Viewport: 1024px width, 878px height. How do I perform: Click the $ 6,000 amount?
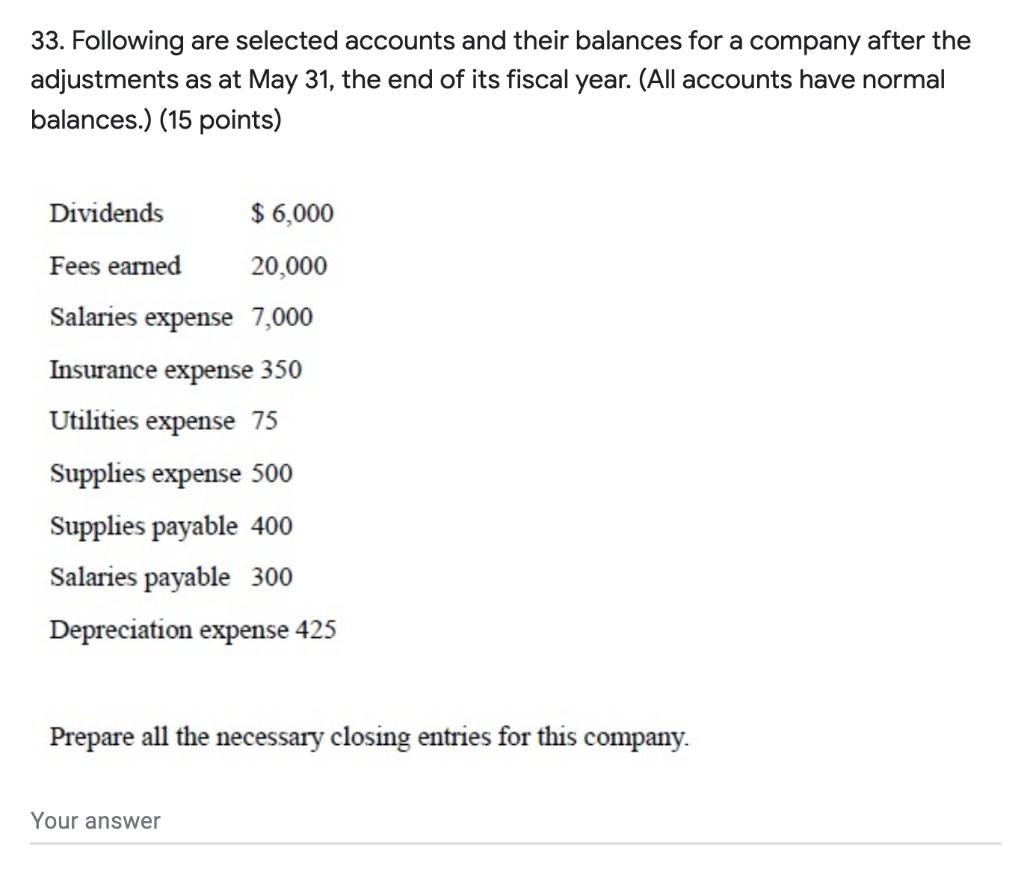point(293,213)
